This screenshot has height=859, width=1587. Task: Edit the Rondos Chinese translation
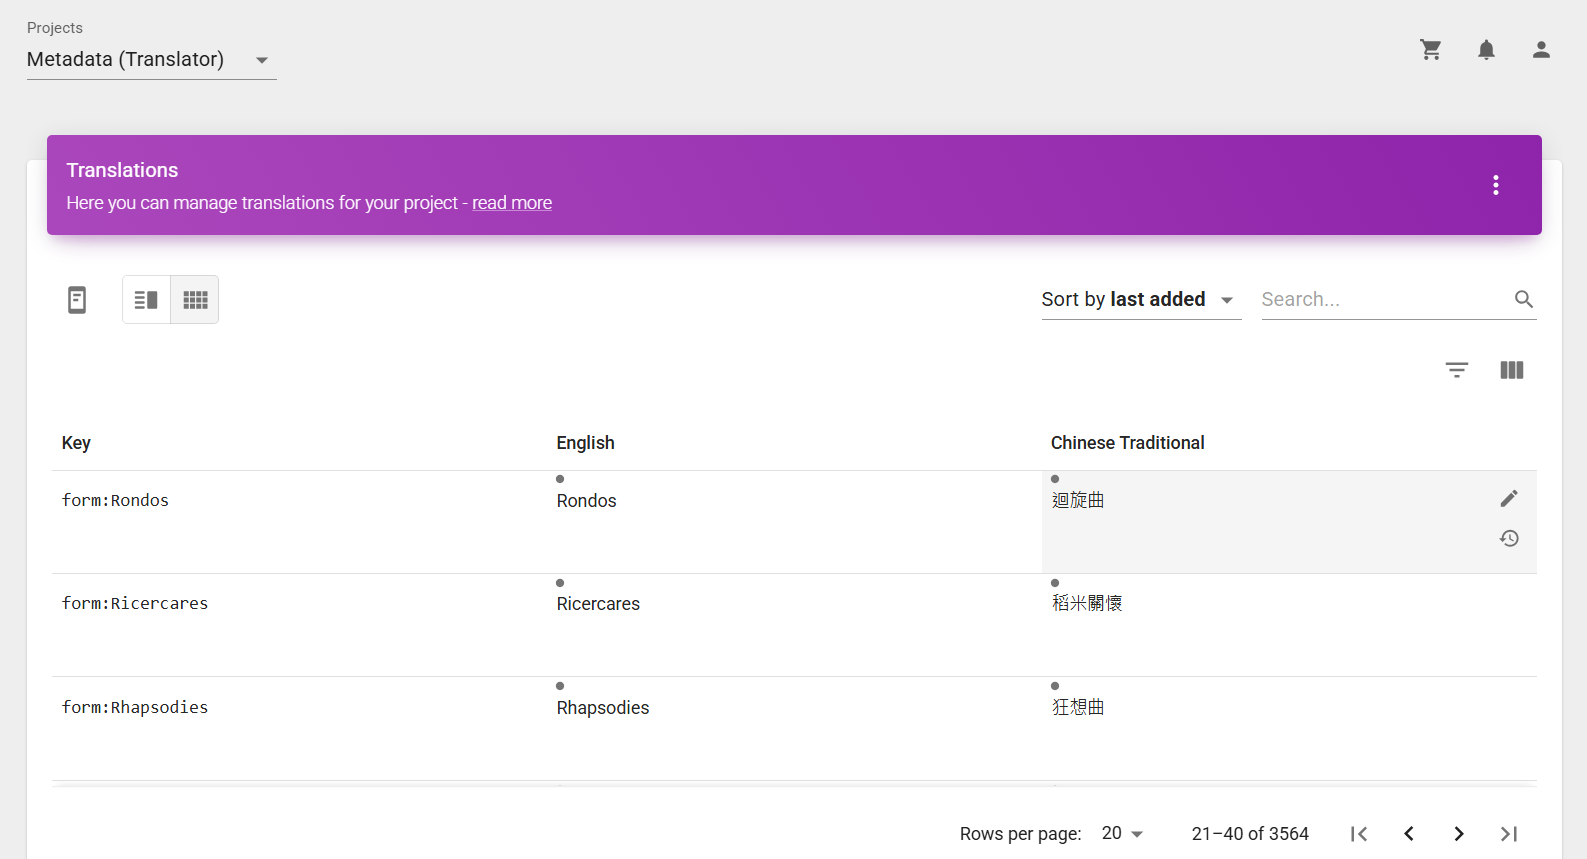point(1509,498)
